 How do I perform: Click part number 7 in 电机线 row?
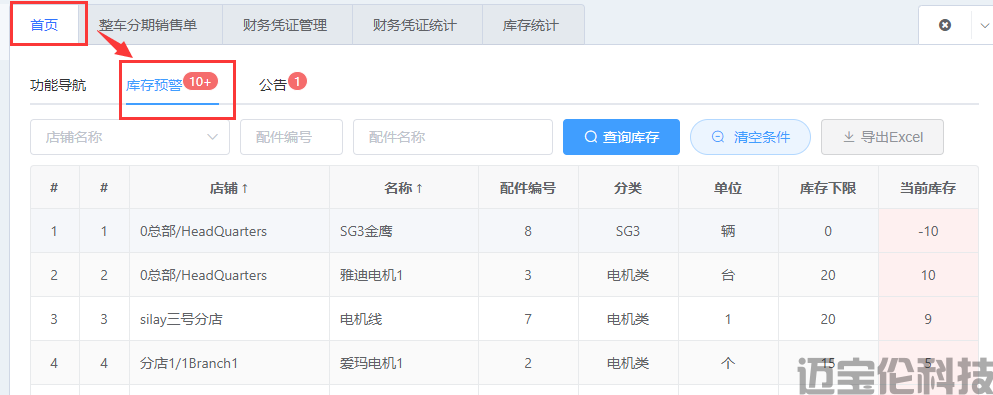(x=528, y=320)
